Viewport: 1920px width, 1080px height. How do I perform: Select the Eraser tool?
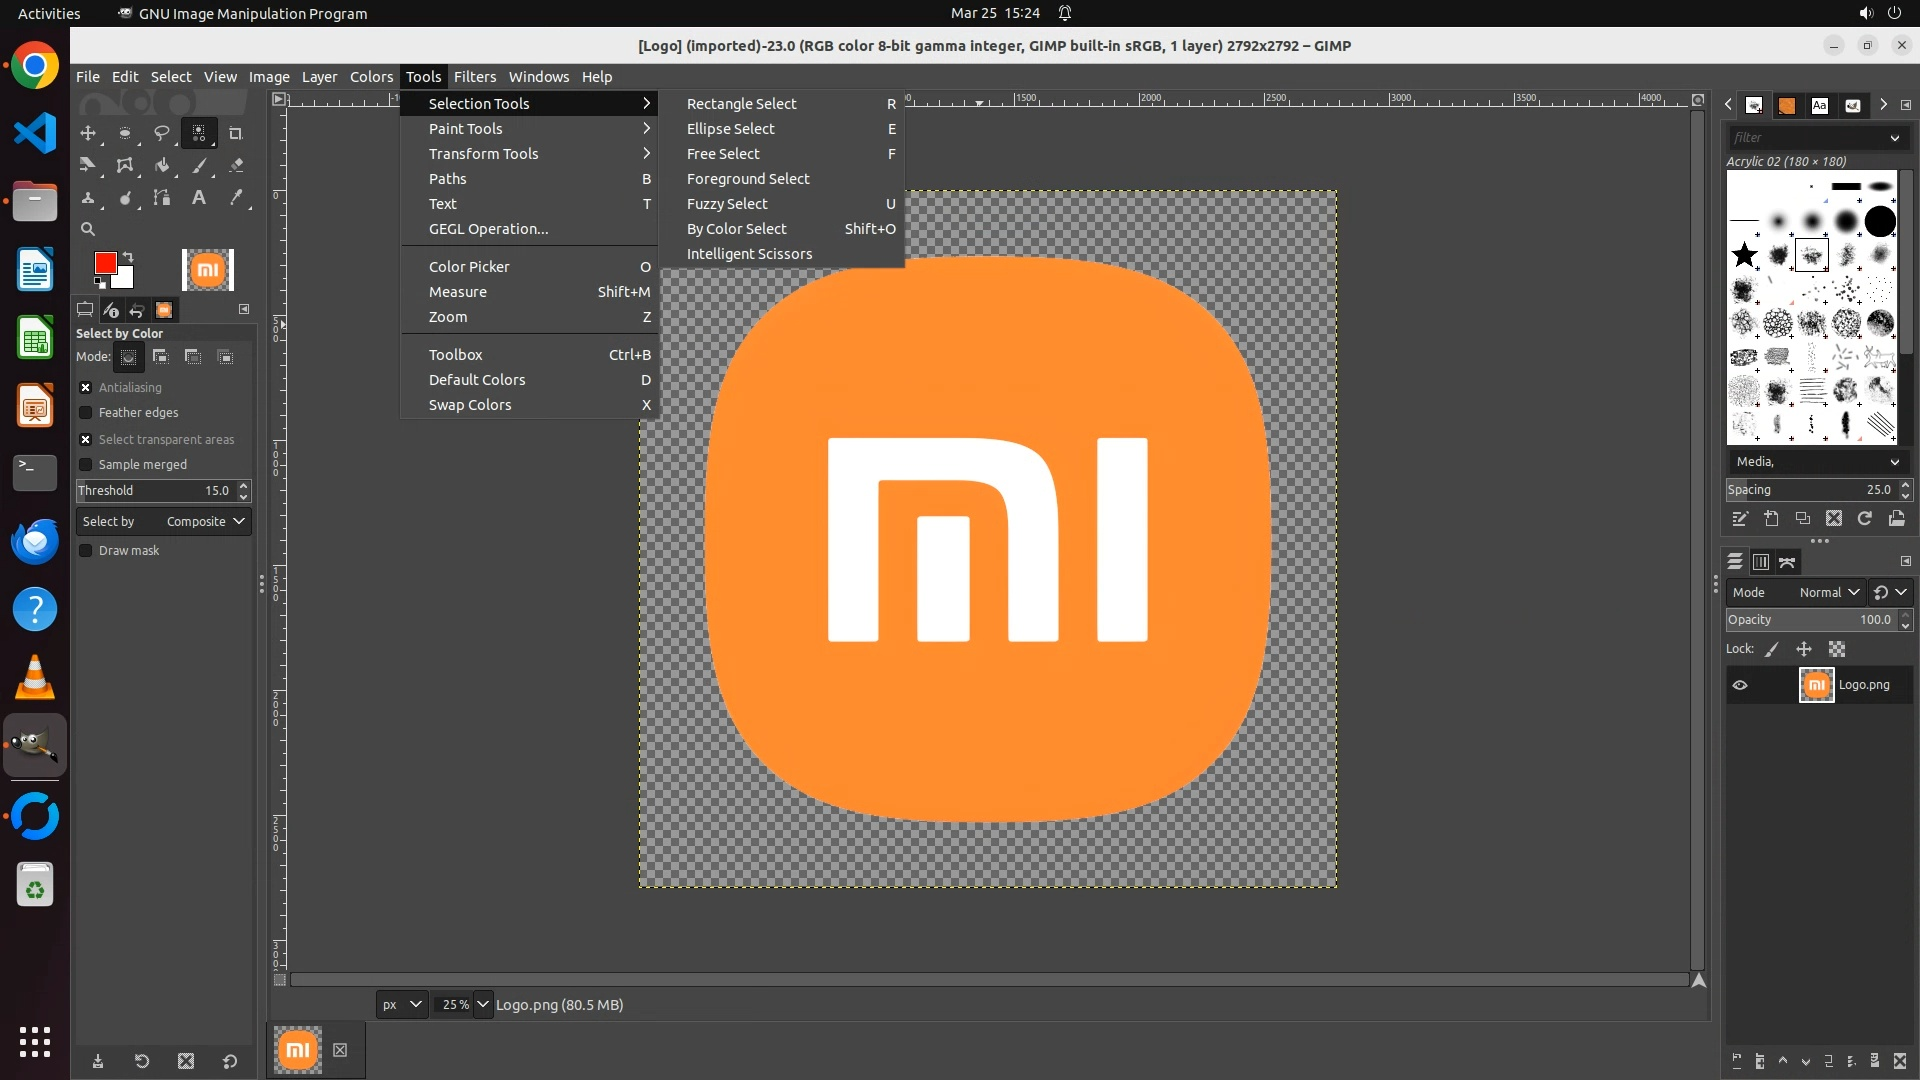click(x=236, y=166)
